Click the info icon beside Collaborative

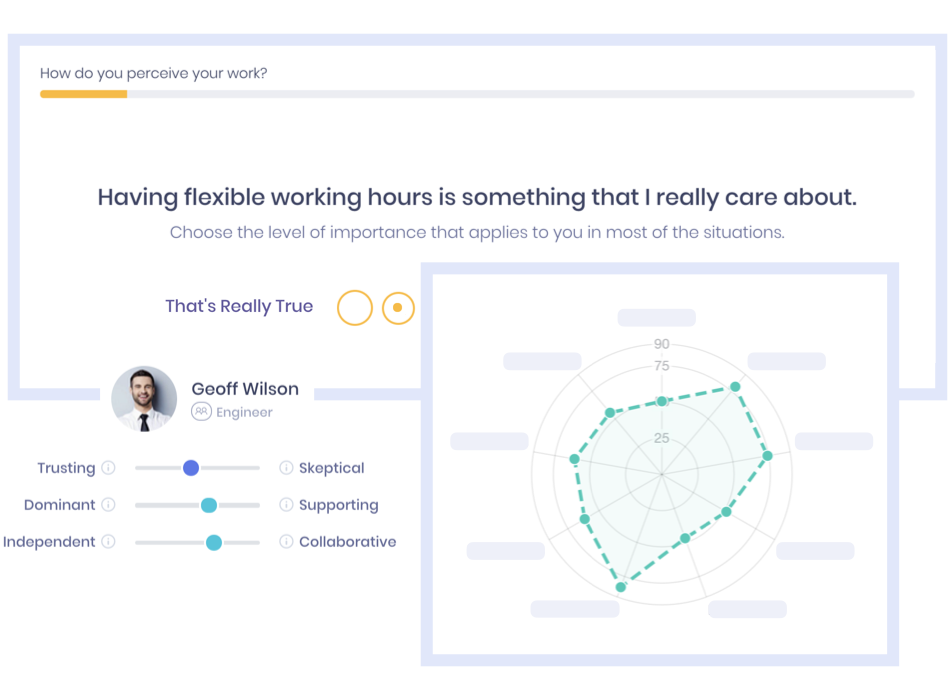tap(284, 542)
